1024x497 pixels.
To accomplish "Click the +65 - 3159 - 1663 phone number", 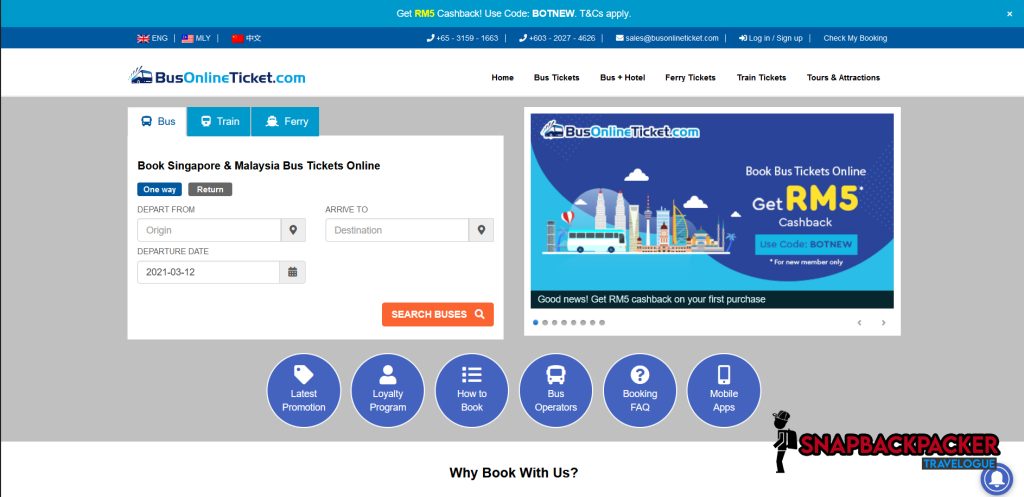I will click(x=462, y=39).
